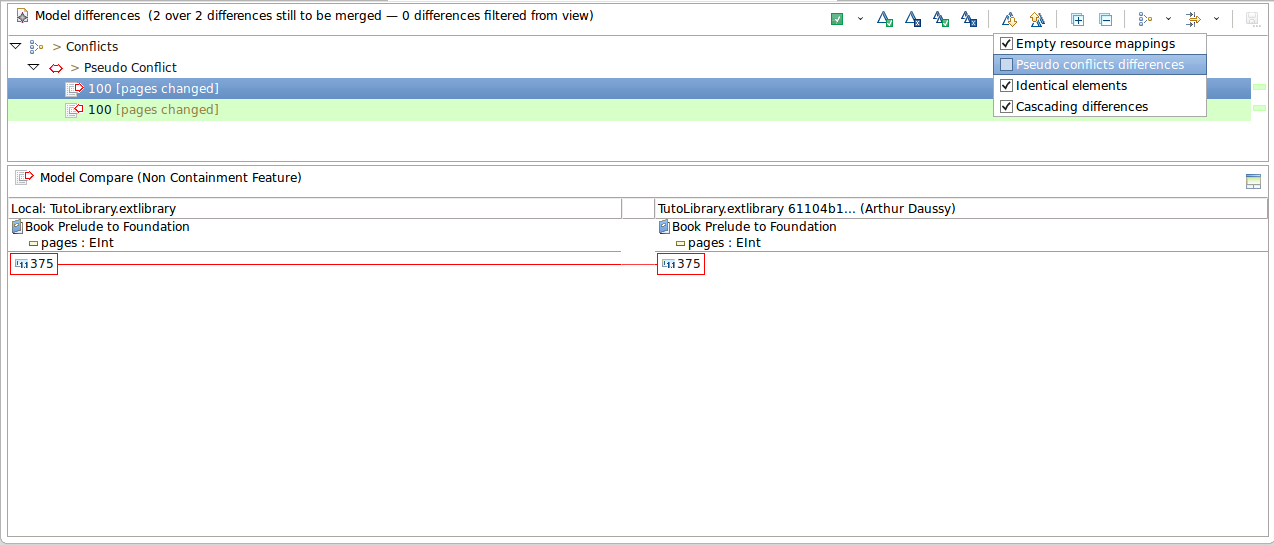
Task: Uncheck Identical elements filter
Action: 1006,86
